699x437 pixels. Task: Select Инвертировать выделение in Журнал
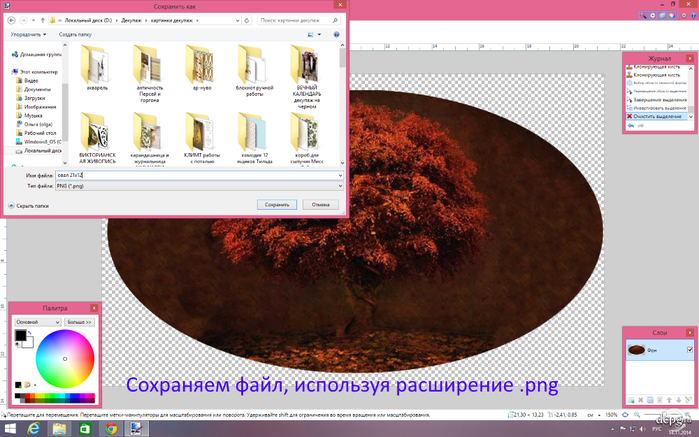657,108
